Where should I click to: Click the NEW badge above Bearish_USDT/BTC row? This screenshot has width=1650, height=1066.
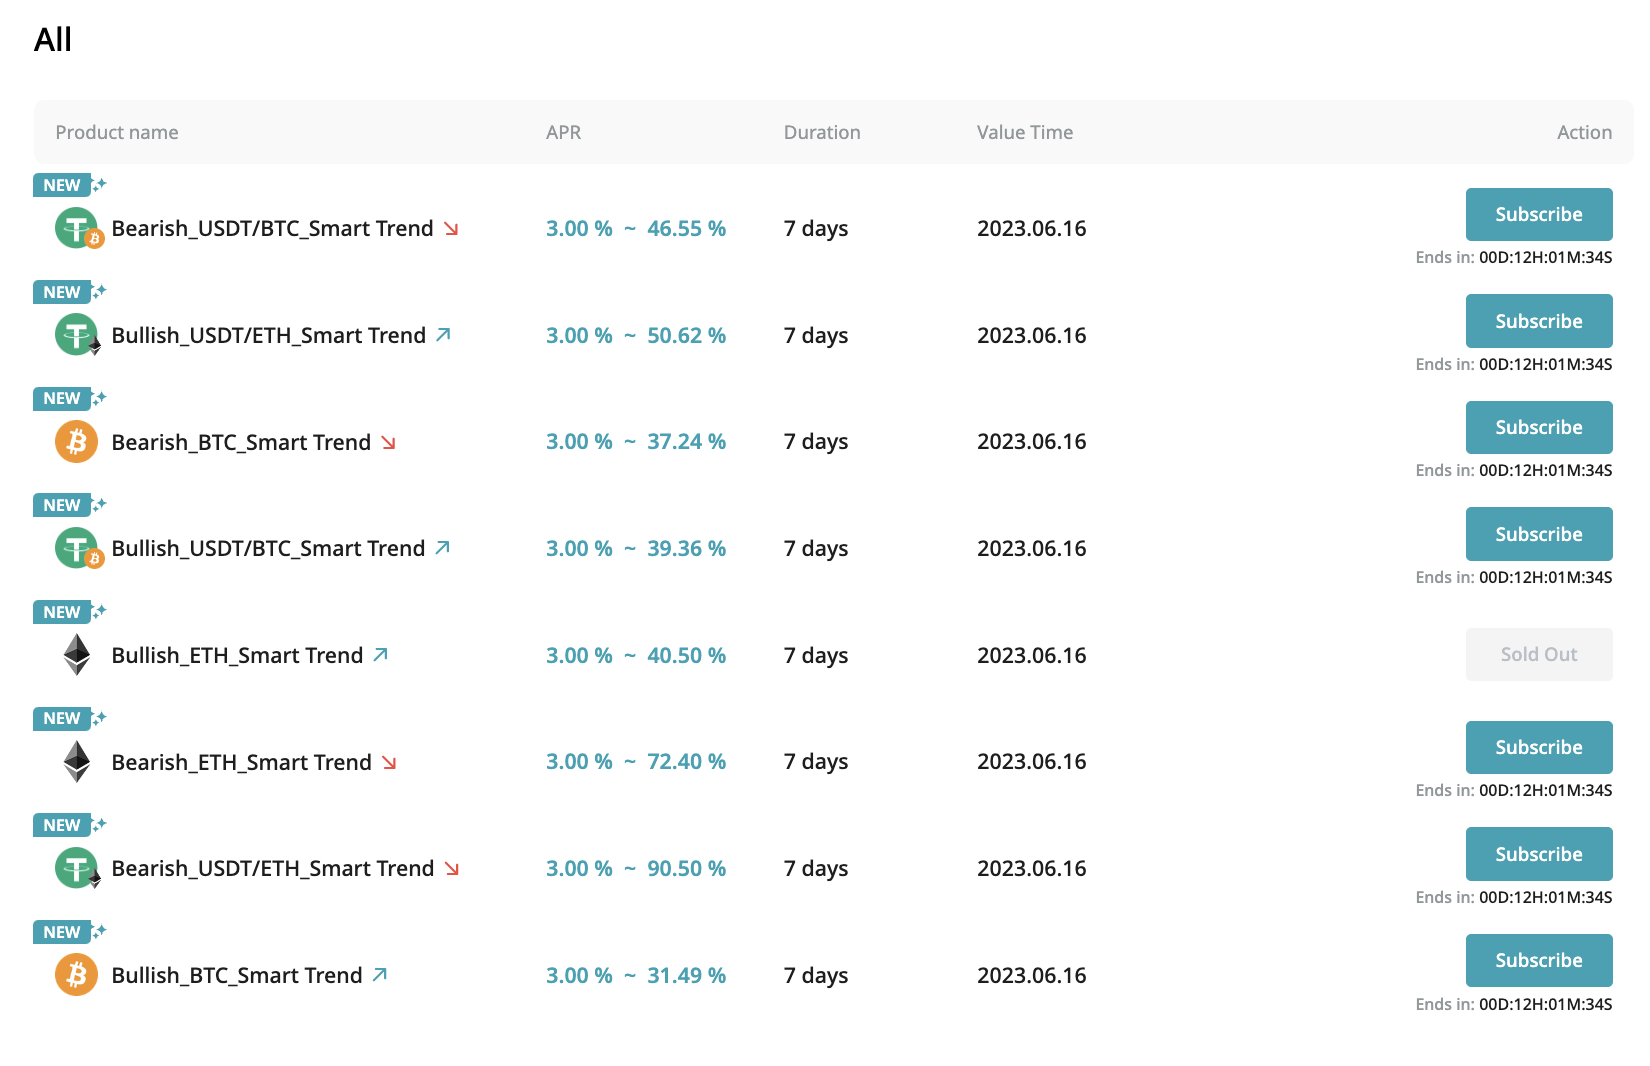(x=62, y=185)
